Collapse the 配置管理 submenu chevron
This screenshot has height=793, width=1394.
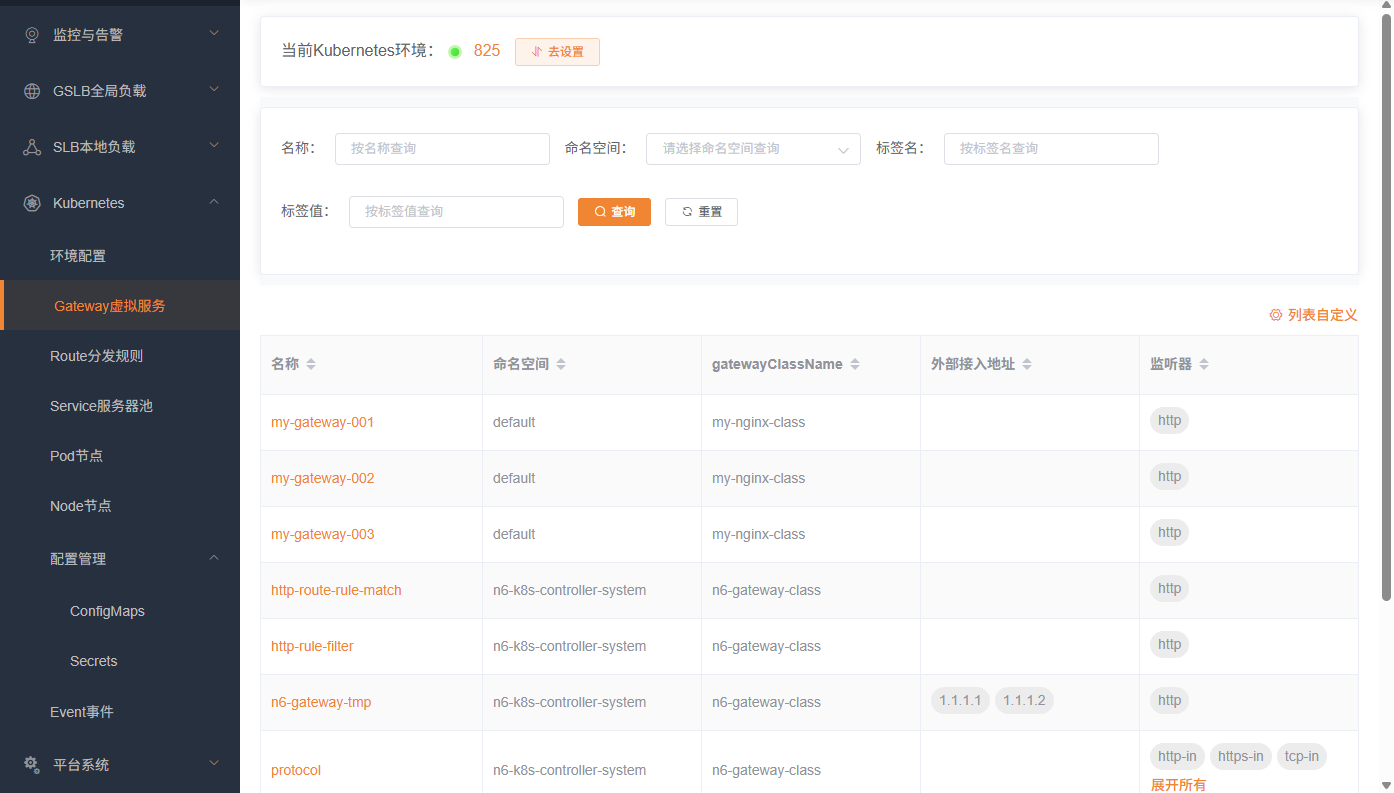[x=214, y=559]
